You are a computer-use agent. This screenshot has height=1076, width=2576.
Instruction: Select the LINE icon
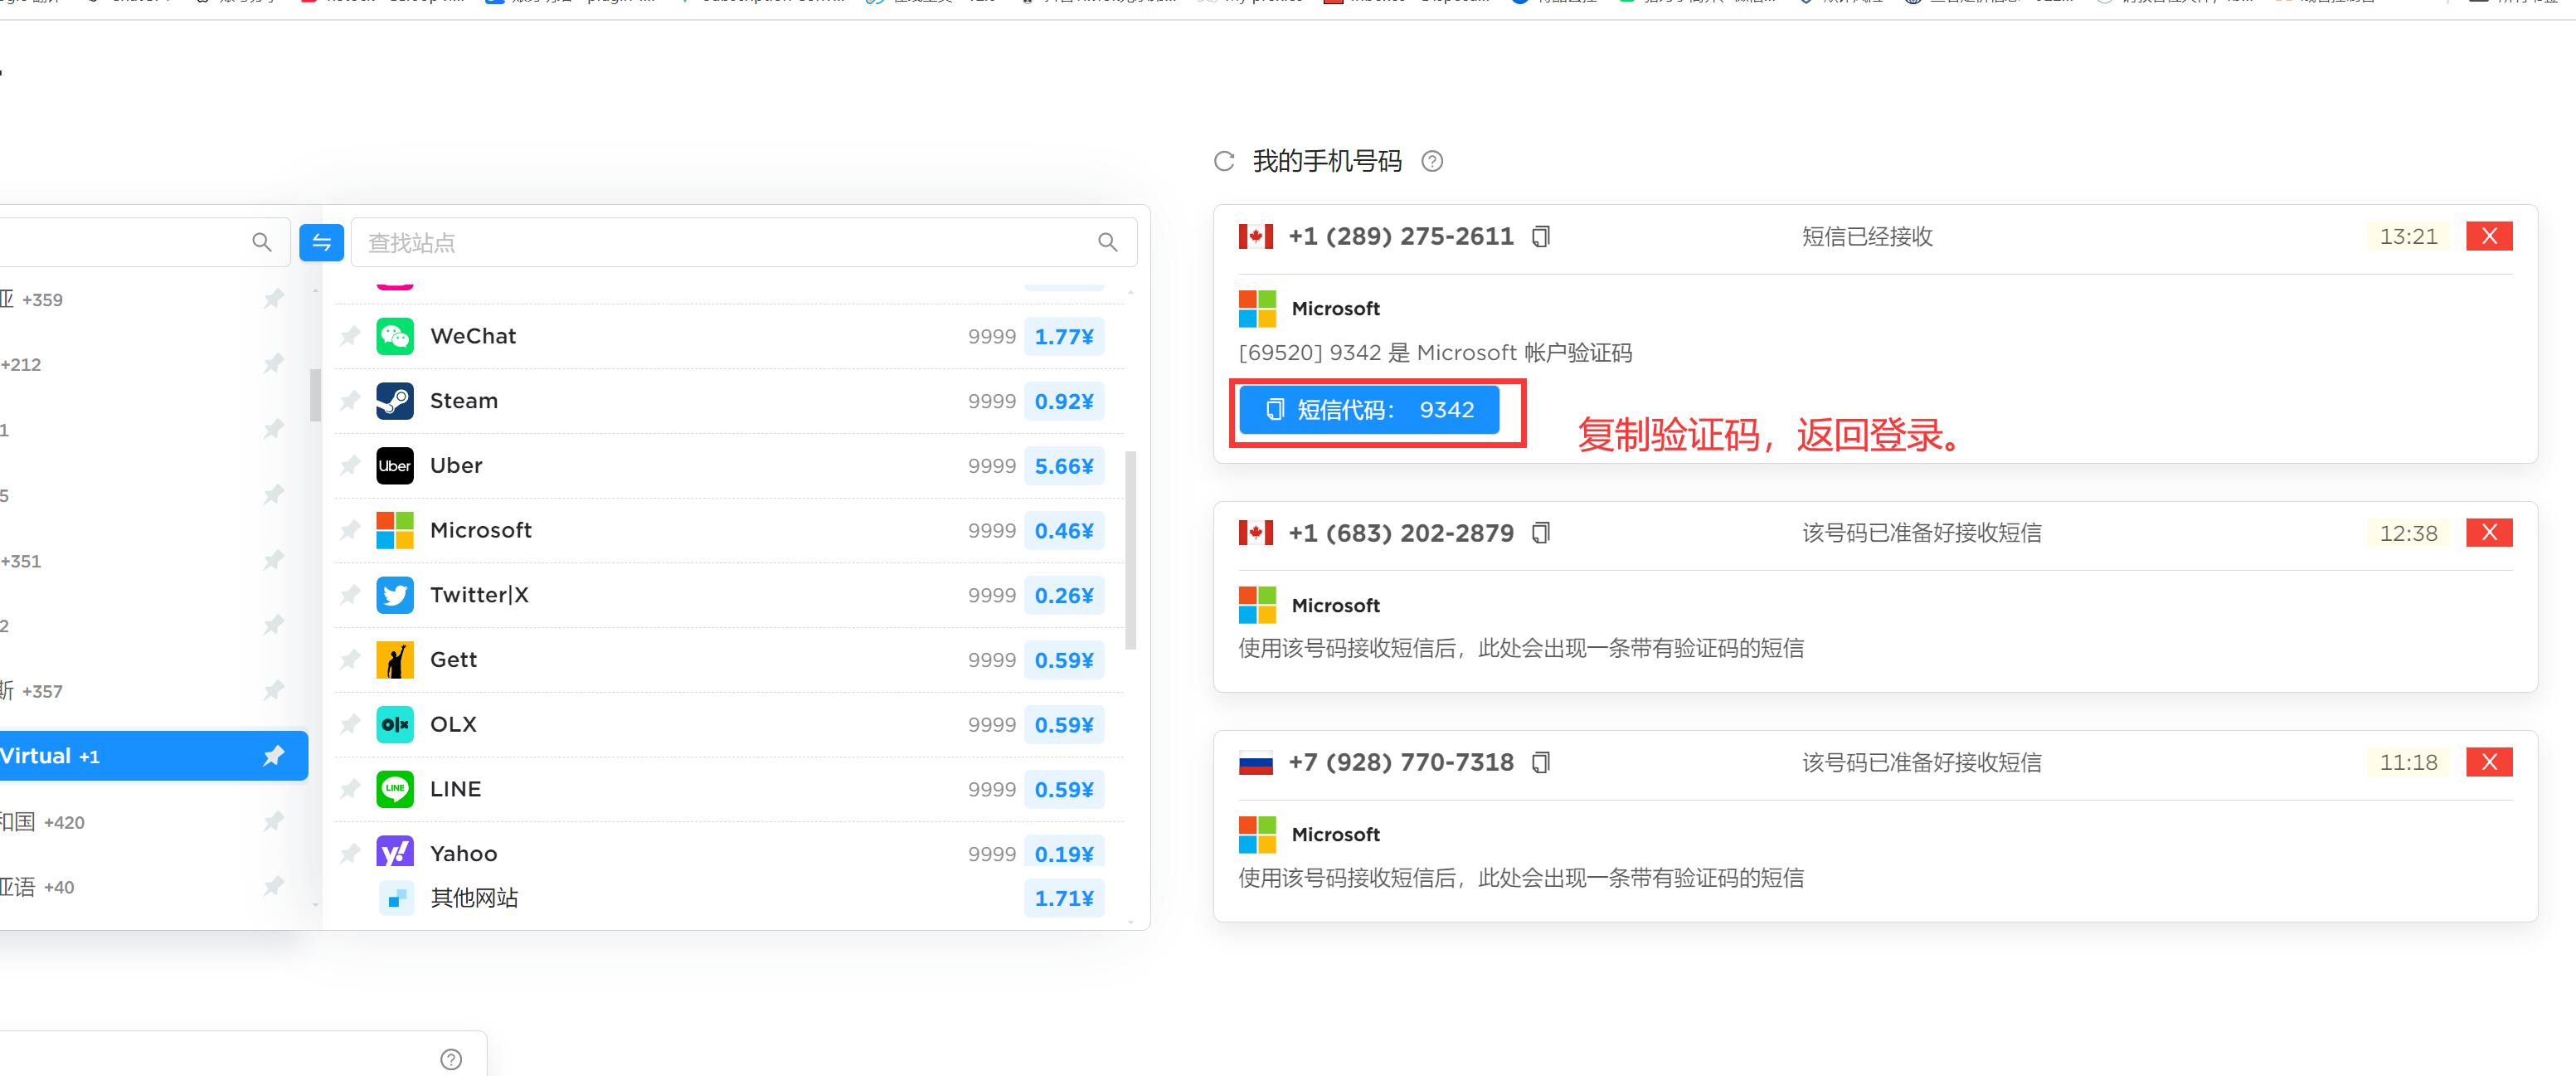tap(395, 789)
